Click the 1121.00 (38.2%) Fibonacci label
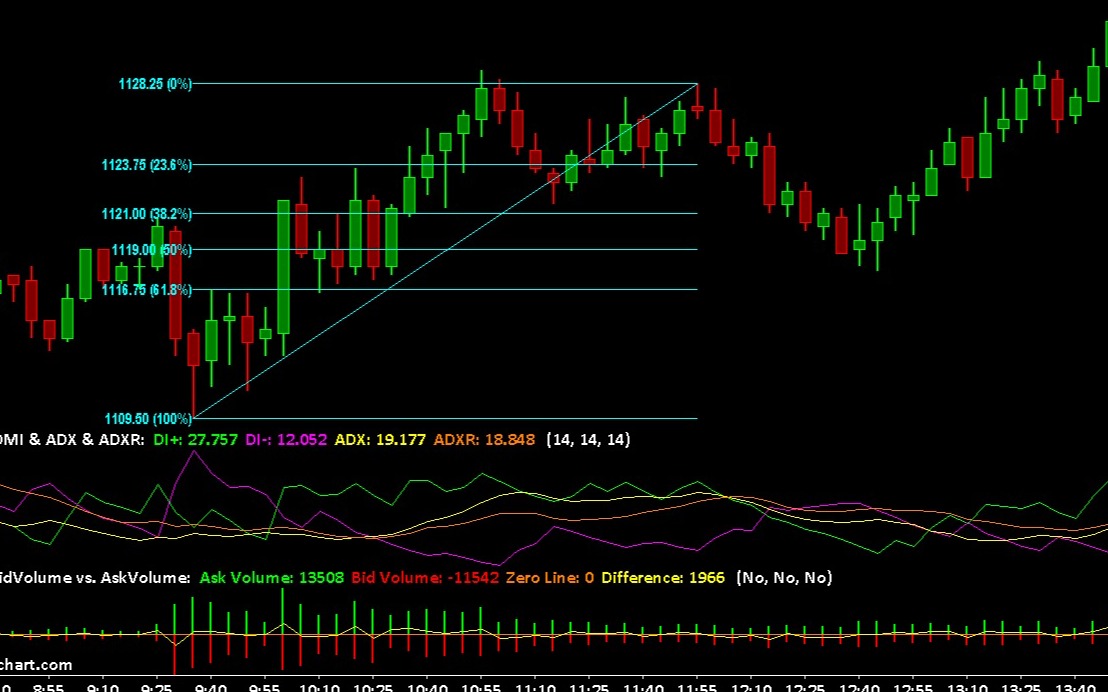This screenshot has width=1108, height=692. (x=146, y=214)
